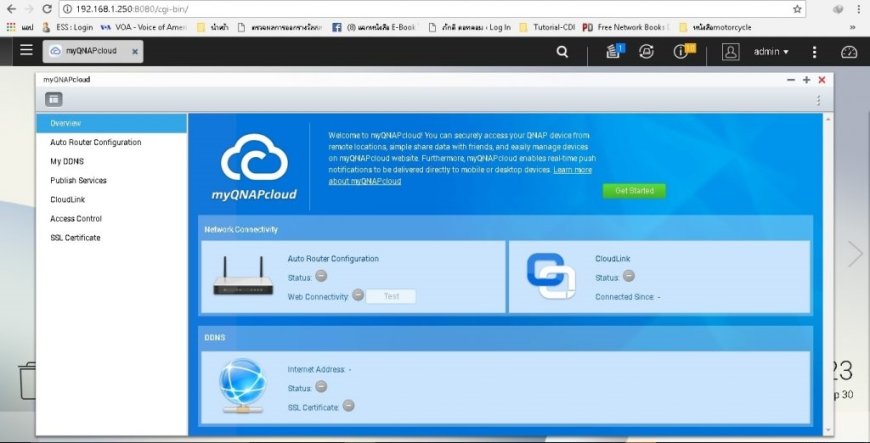Screen dimensions: 870x443
Task: Open the dashboard gauge icon
Action: (849, 52)
